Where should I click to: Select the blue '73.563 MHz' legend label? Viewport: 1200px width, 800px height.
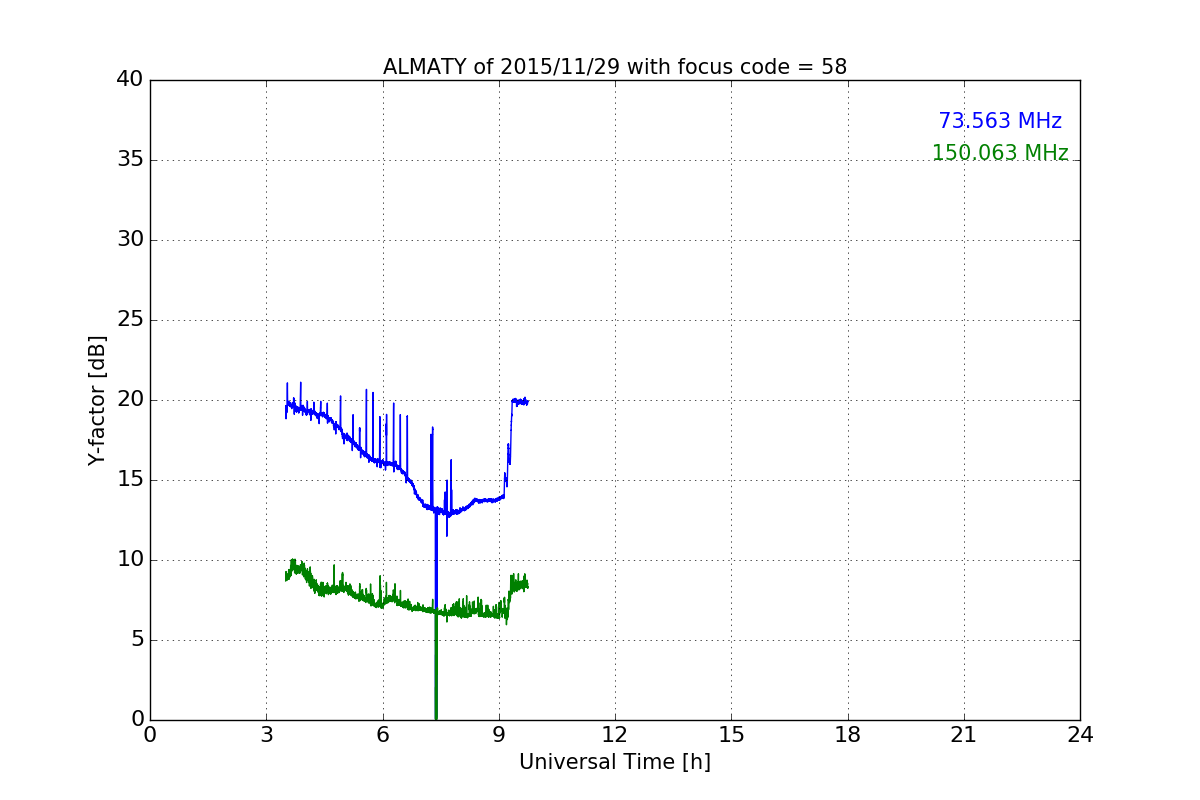coord(1000,121)
